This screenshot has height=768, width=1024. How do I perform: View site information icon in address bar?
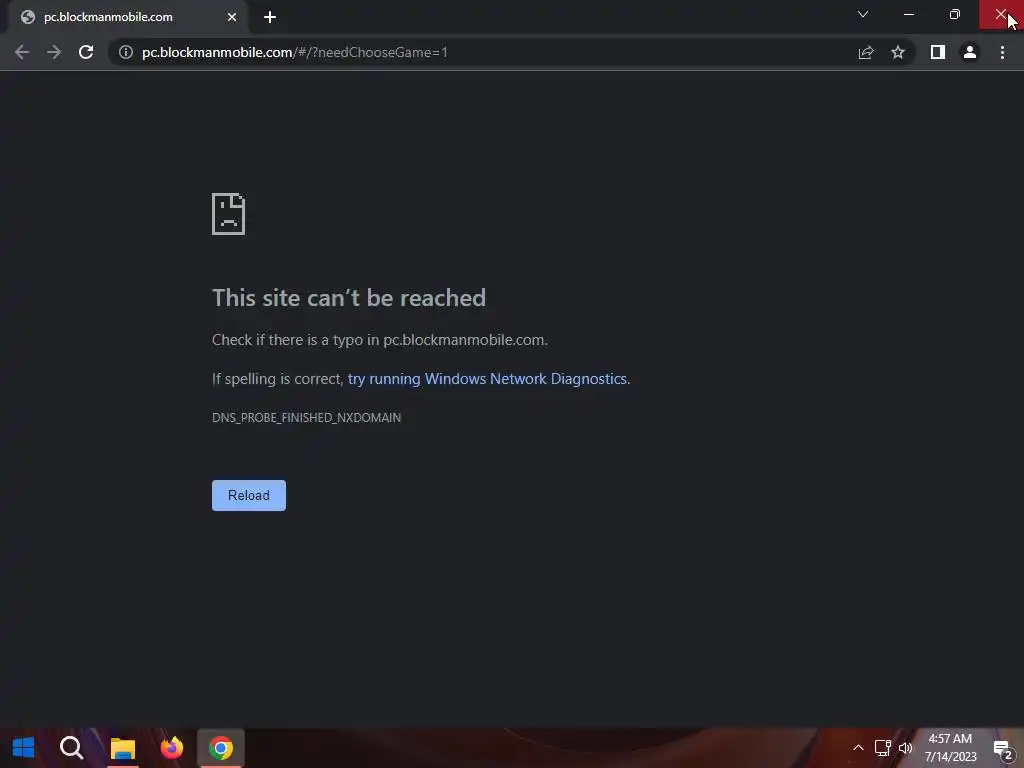pos(126,52)
